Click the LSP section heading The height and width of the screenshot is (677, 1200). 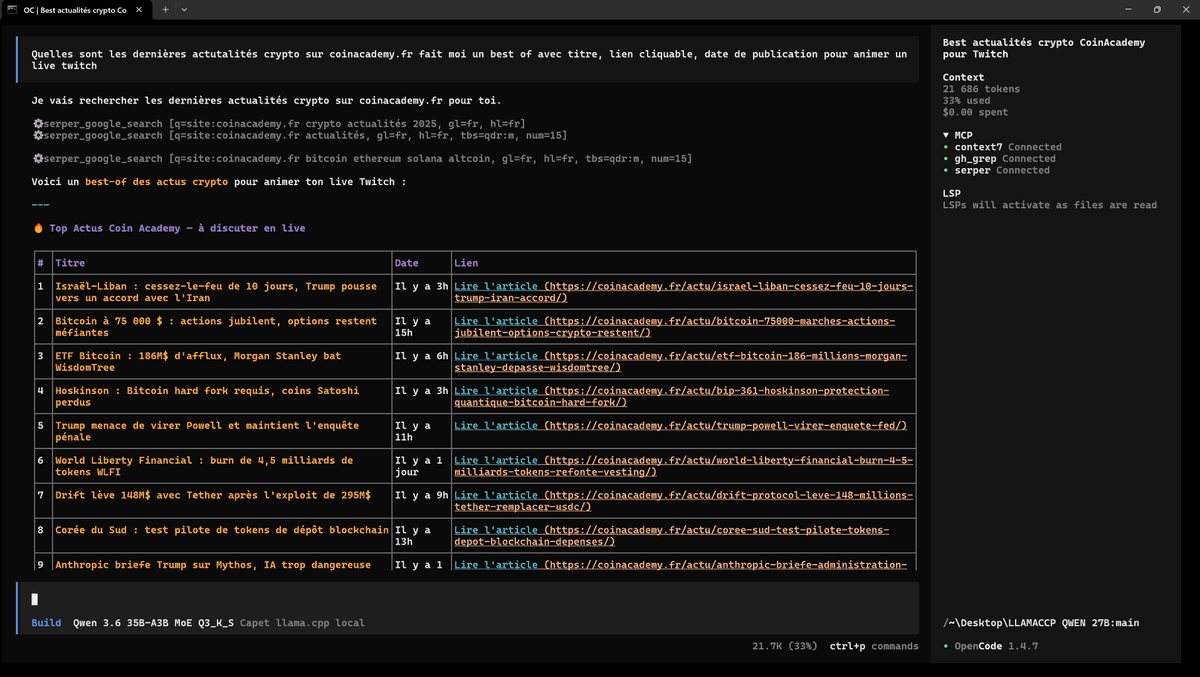(952, 193)
